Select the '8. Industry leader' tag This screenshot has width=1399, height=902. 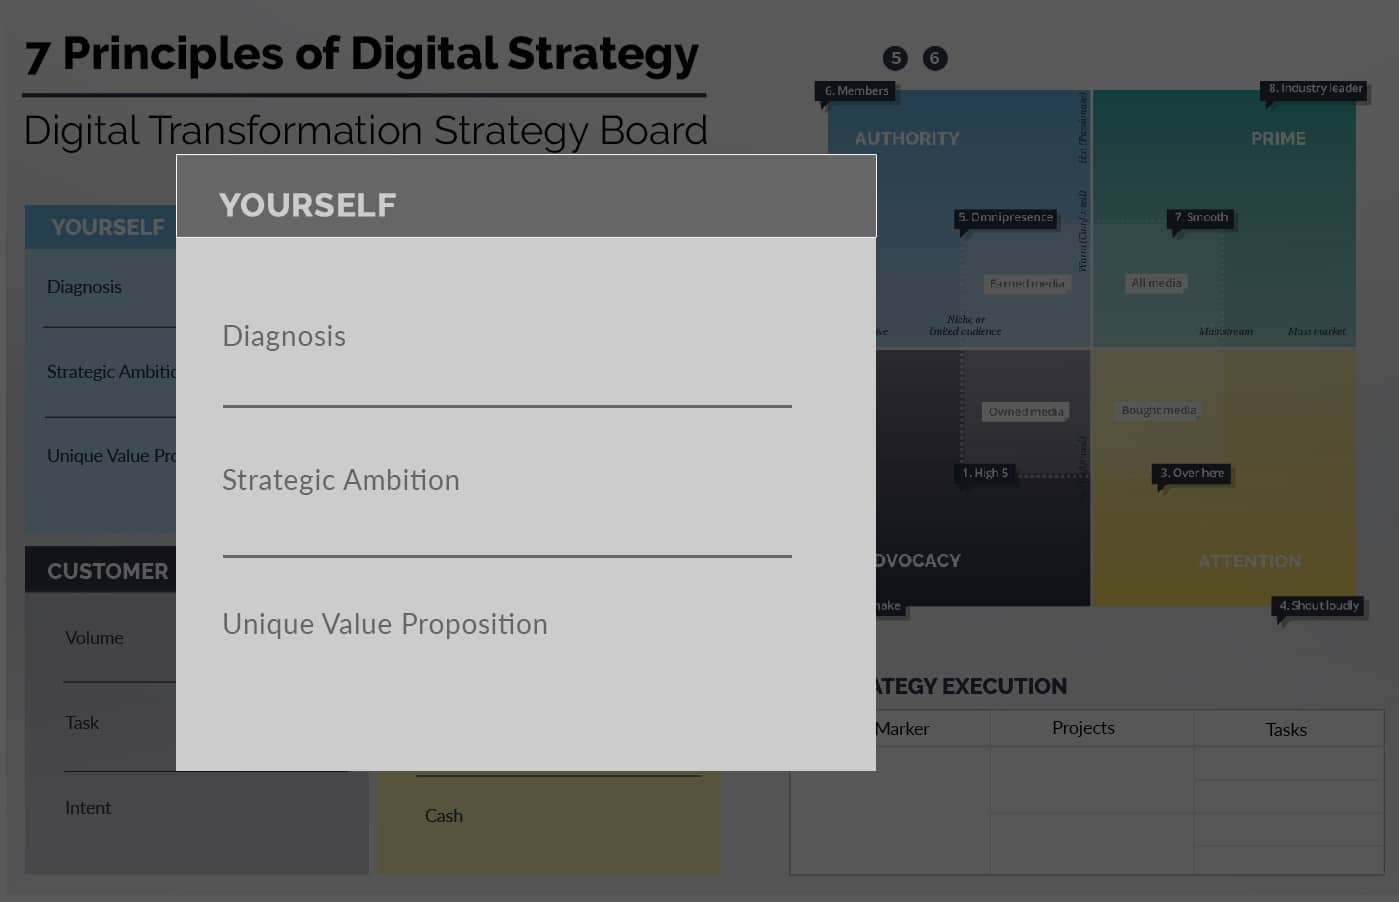coord(1314,88)
